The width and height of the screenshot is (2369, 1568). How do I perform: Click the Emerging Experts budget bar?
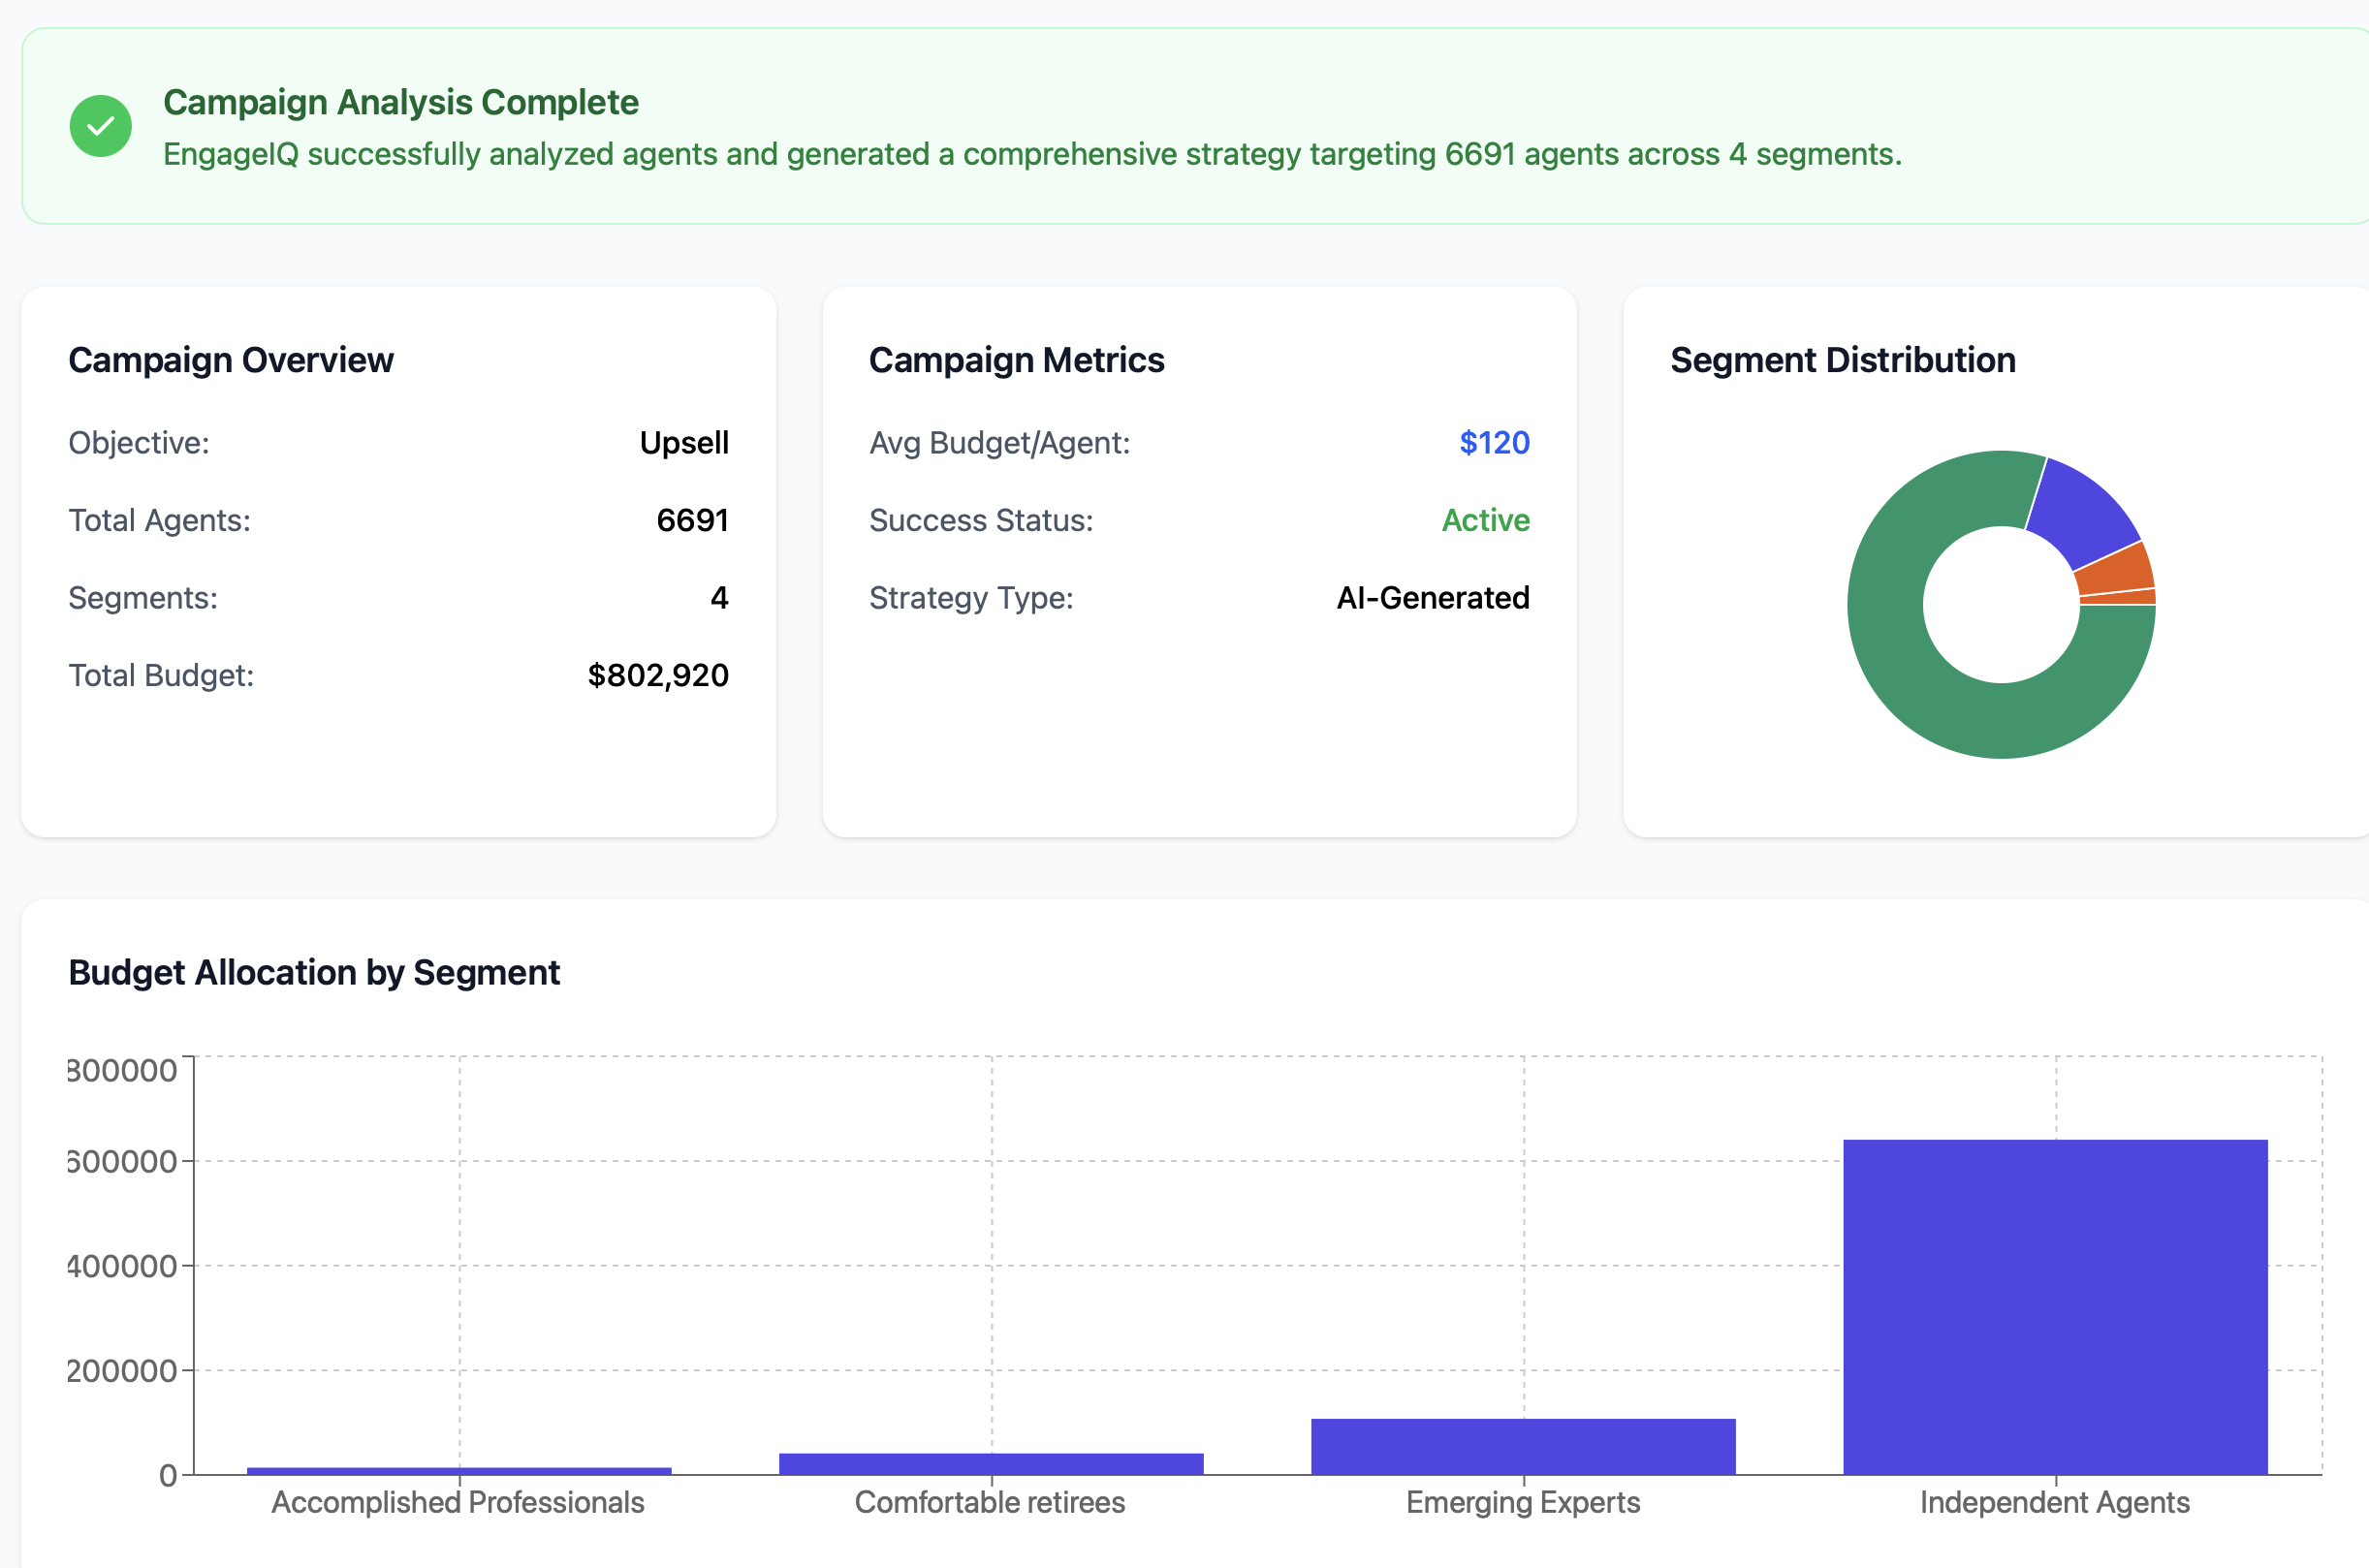1522,1446
